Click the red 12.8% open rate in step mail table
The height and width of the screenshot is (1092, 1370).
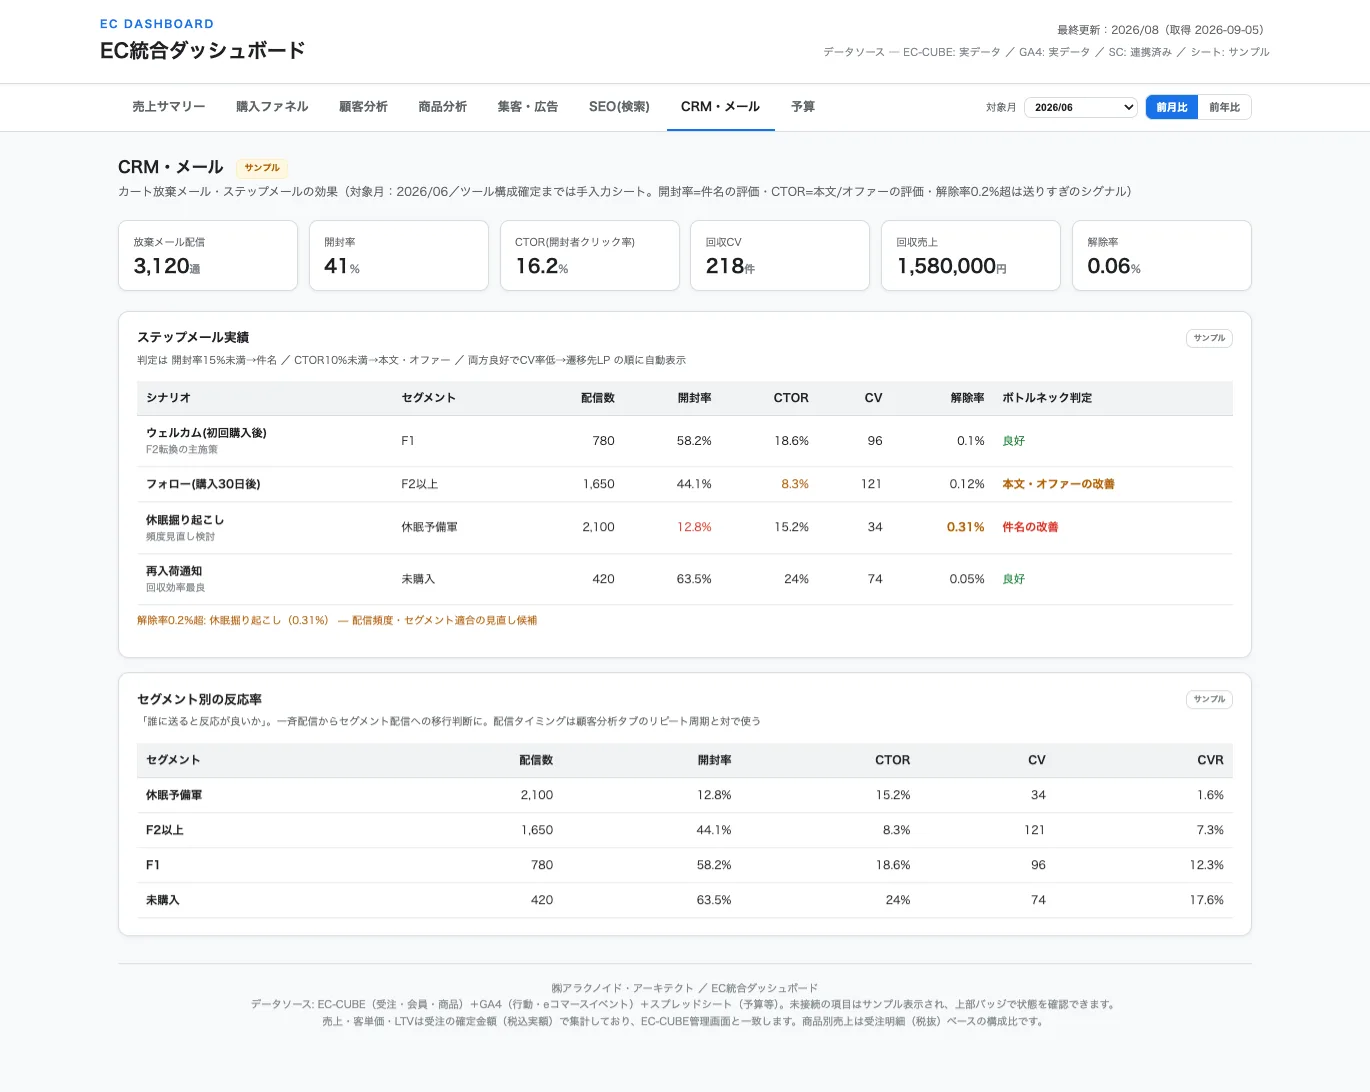click(x=694, y=527)
